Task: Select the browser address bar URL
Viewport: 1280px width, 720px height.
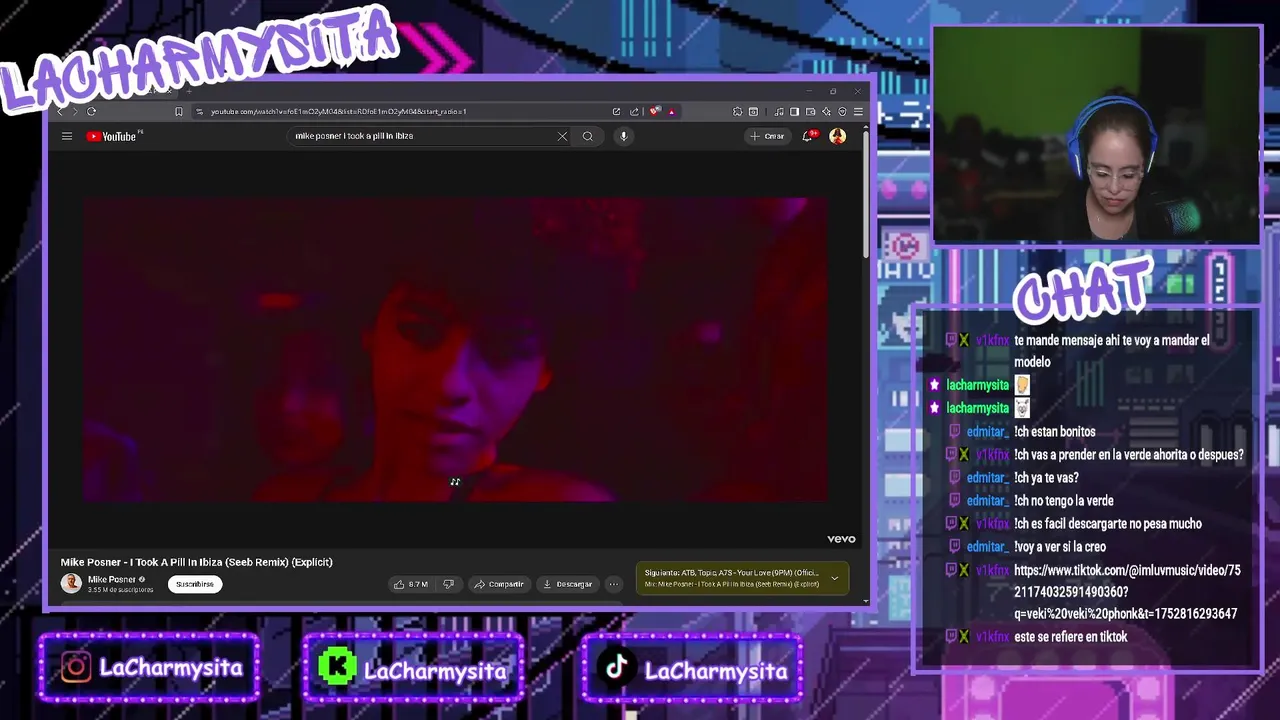Action: point(338,111)
